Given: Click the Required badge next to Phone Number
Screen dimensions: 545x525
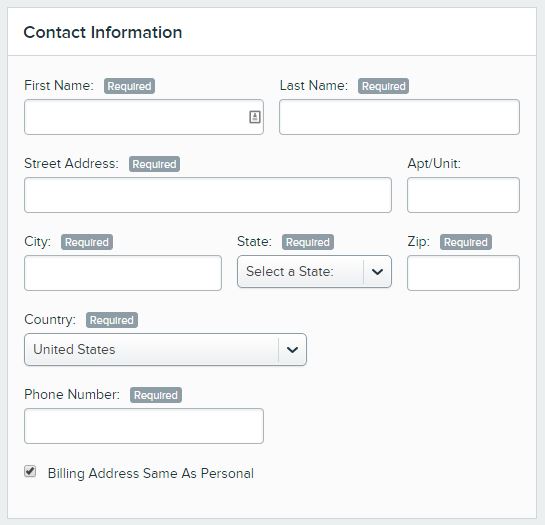Looking at the screenshot, I should tap(156, 395).
